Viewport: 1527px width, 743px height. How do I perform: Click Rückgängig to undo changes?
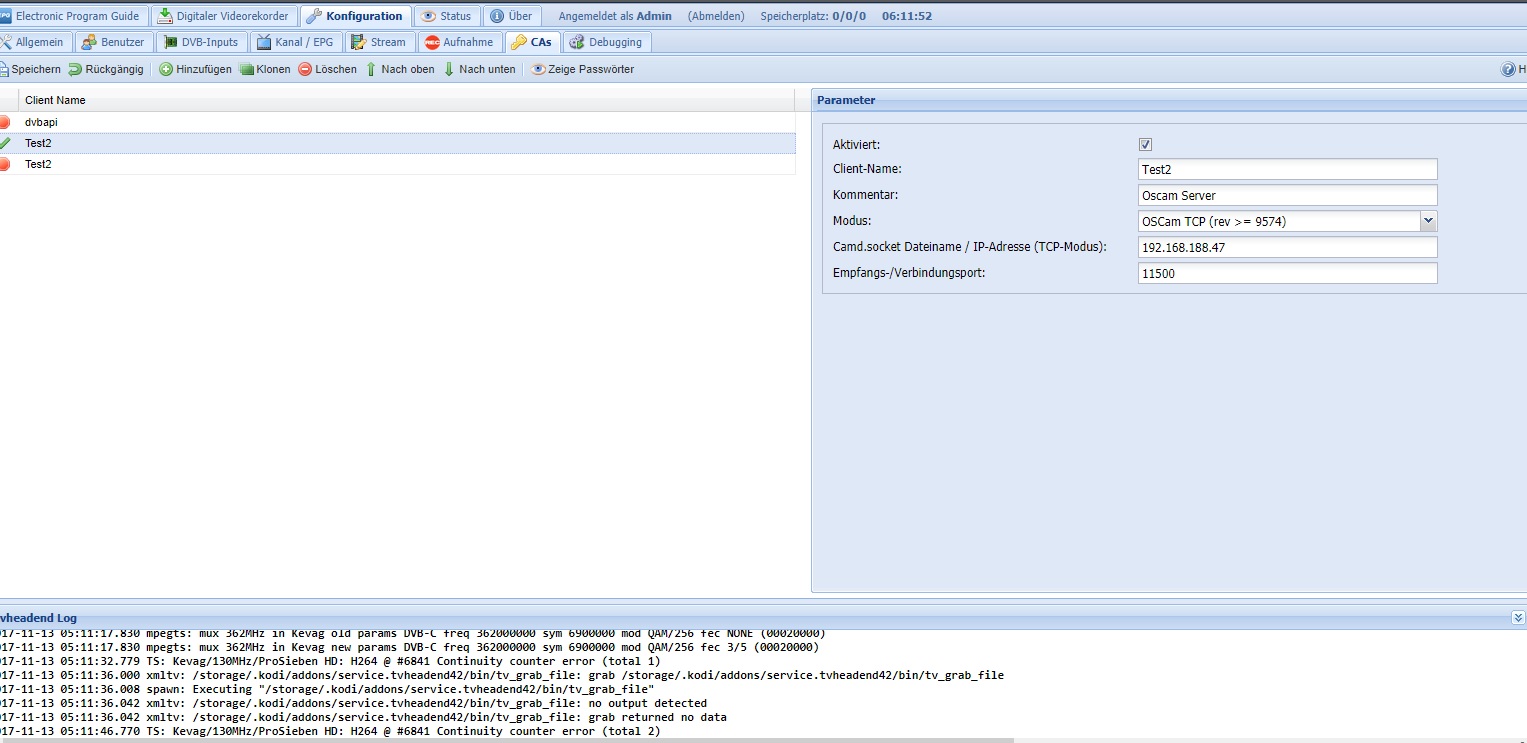106,69
